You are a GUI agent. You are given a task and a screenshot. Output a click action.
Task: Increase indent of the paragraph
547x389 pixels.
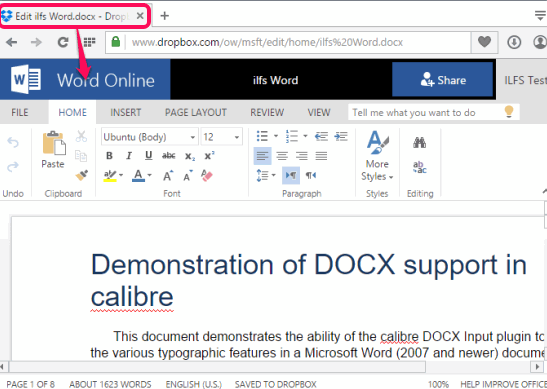click(341, 136)
